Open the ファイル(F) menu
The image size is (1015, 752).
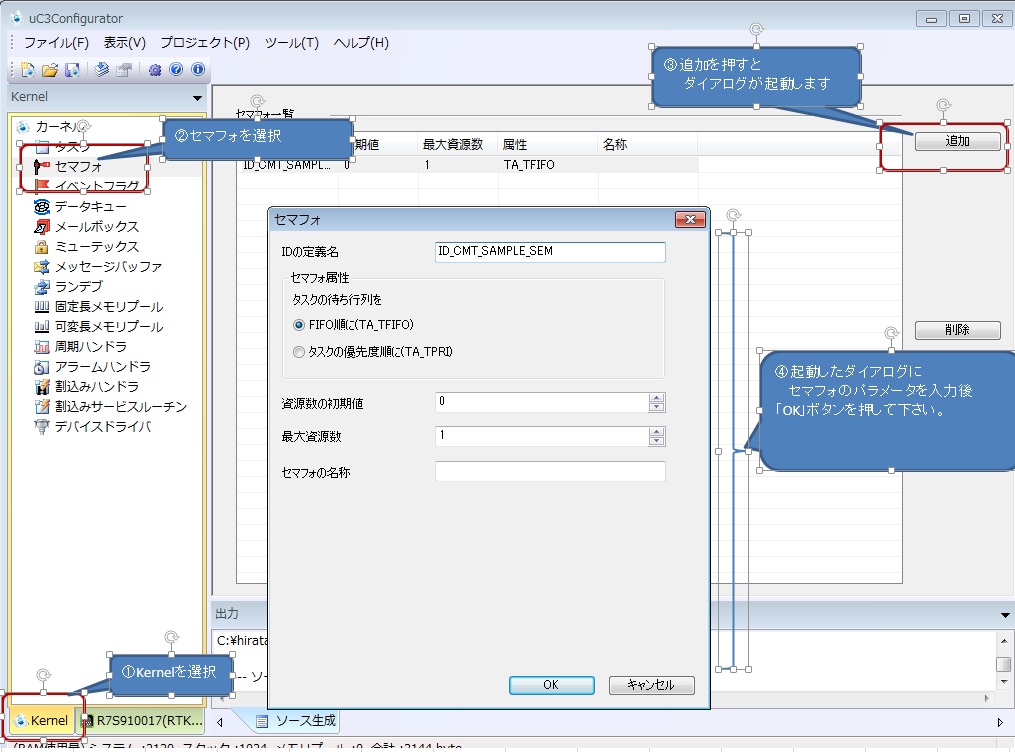click(x=56, y=43)
